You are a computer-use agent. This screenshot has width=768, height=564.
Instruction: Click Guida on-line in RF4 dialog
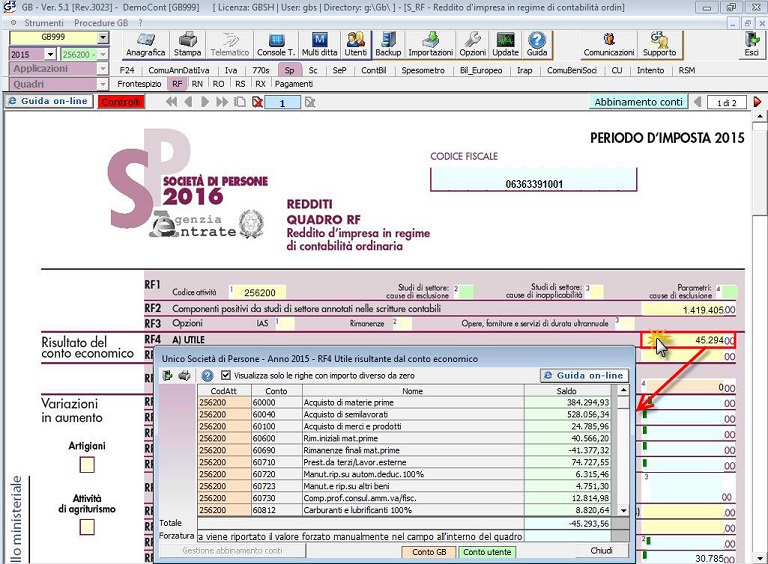[x=584, y=376]
